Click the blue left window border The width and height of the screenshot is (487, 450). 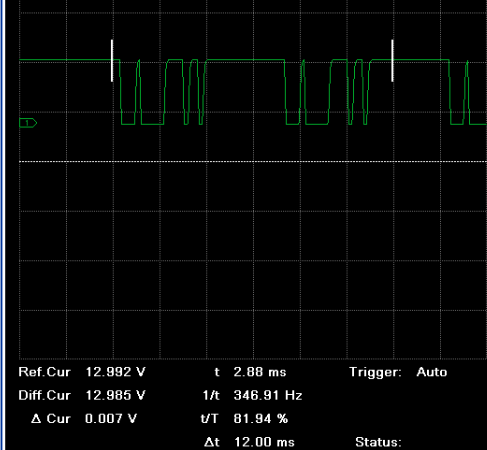coord(3,225)
